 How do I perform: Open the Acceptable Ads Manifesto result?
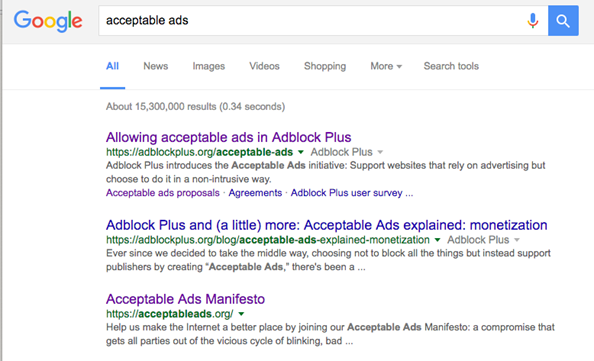[185, 299]
